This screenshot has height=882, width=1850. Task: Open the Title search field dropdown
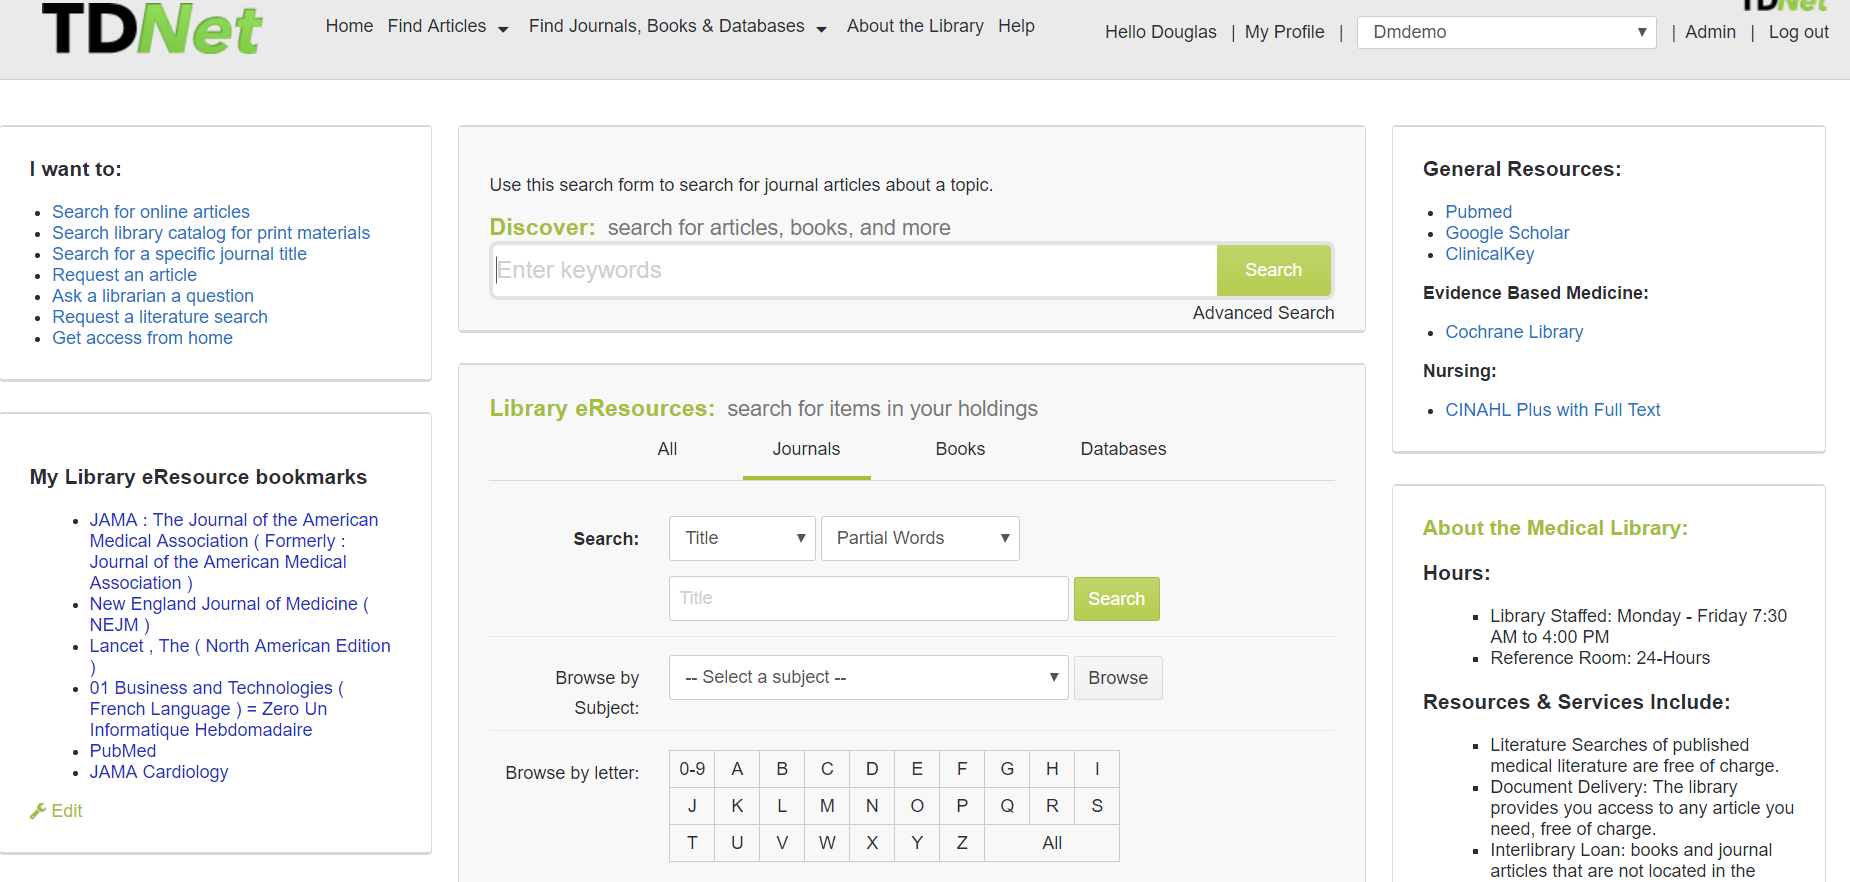coord(742,538)
